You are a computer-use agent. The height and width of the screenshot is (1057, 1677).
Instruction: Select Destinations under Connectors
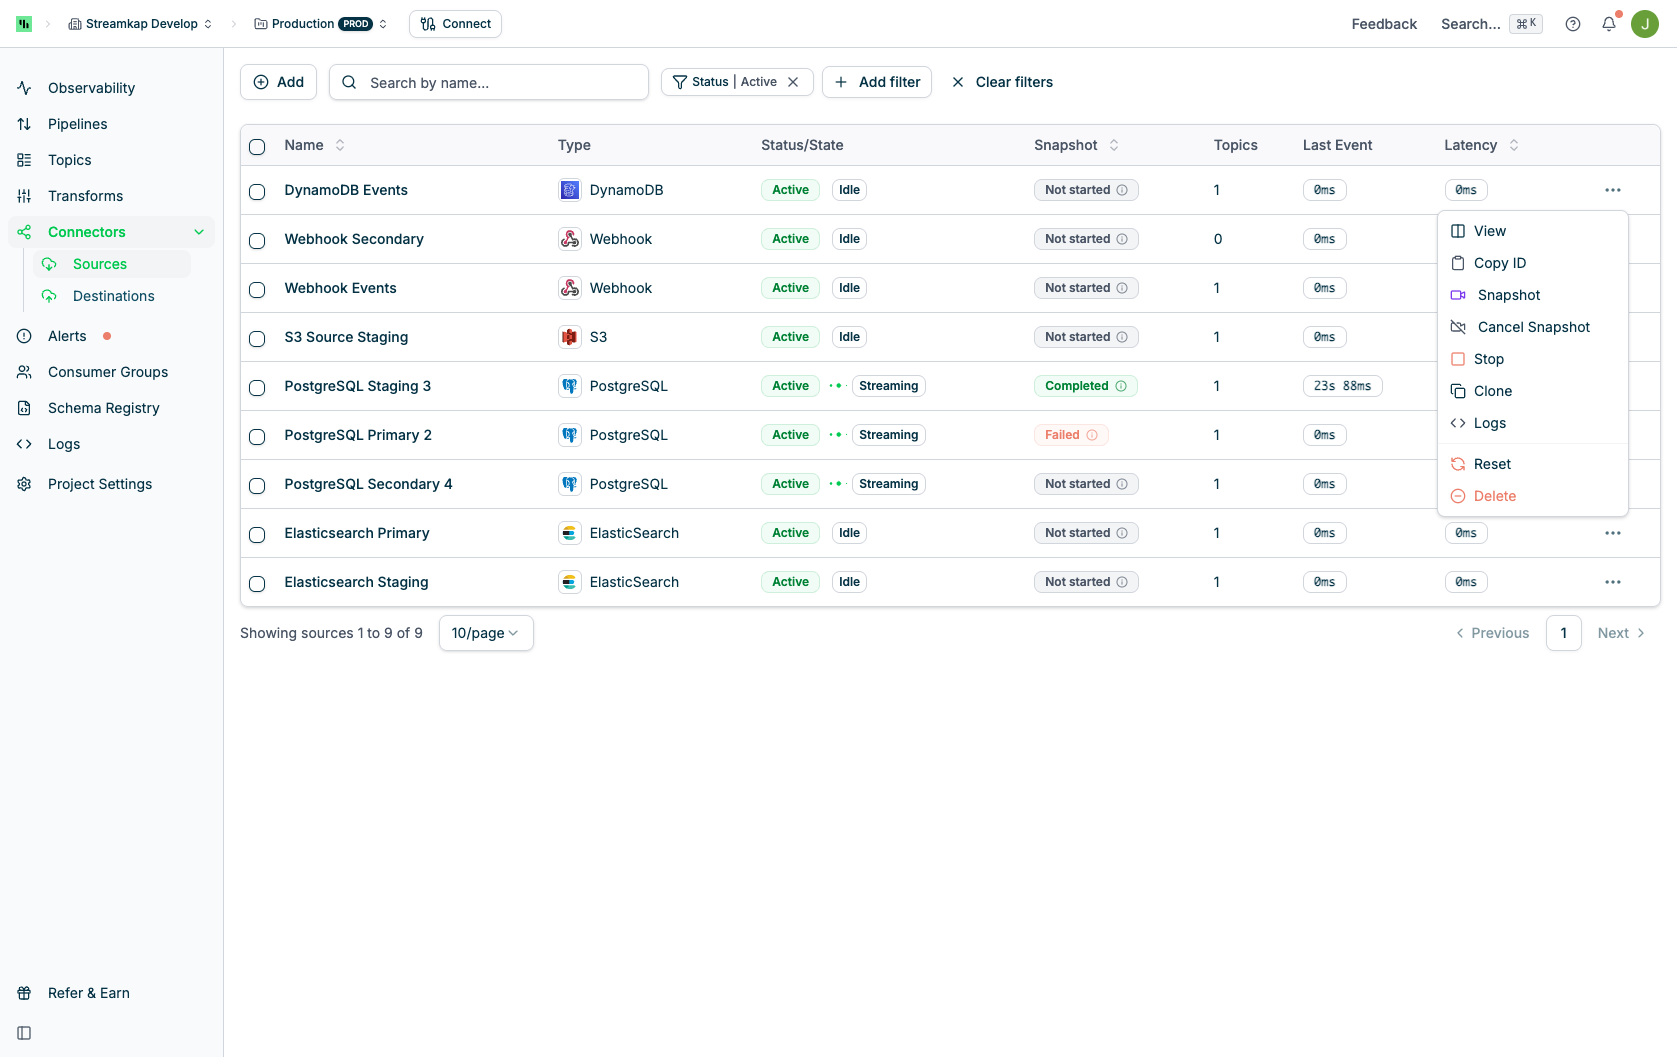[115, 296]
